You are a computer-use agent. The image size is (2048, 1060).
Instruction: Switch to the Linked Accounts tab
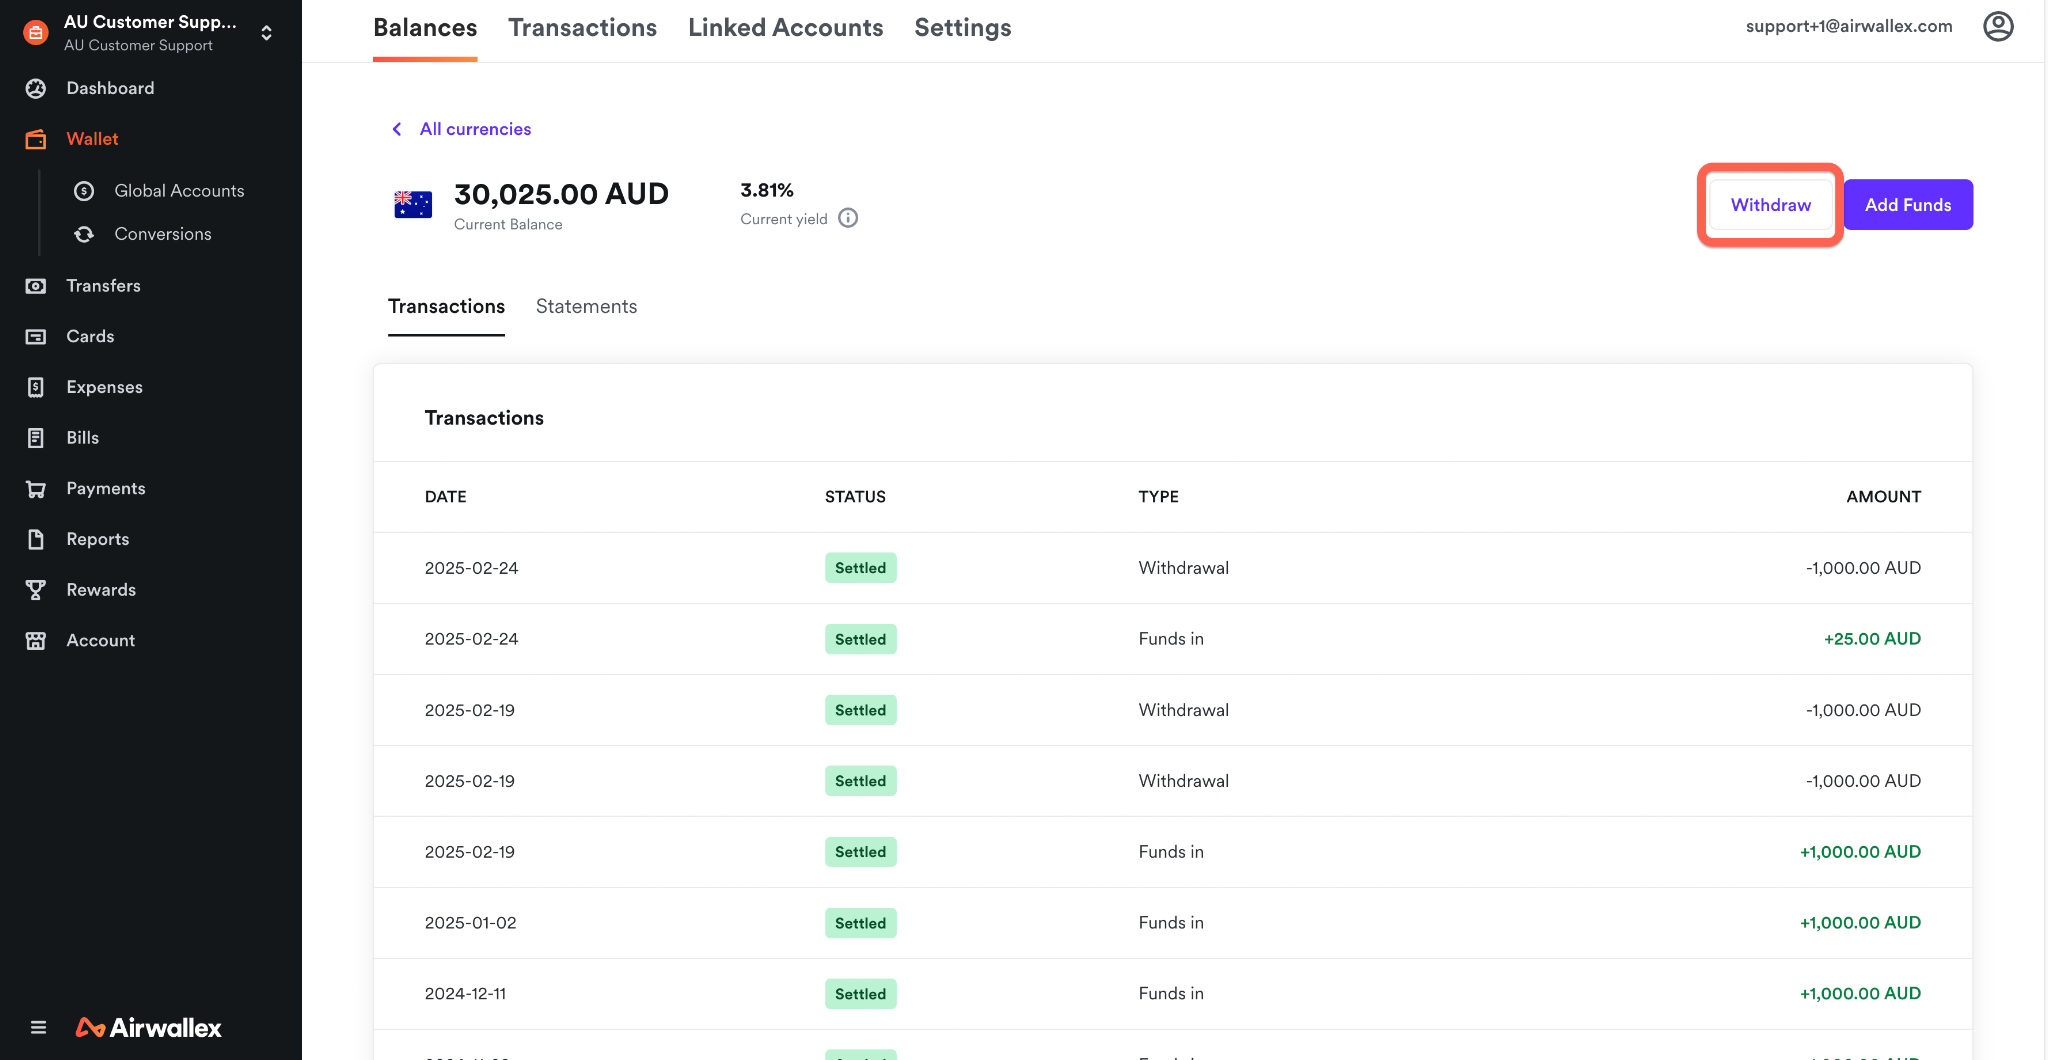point(785,28)
